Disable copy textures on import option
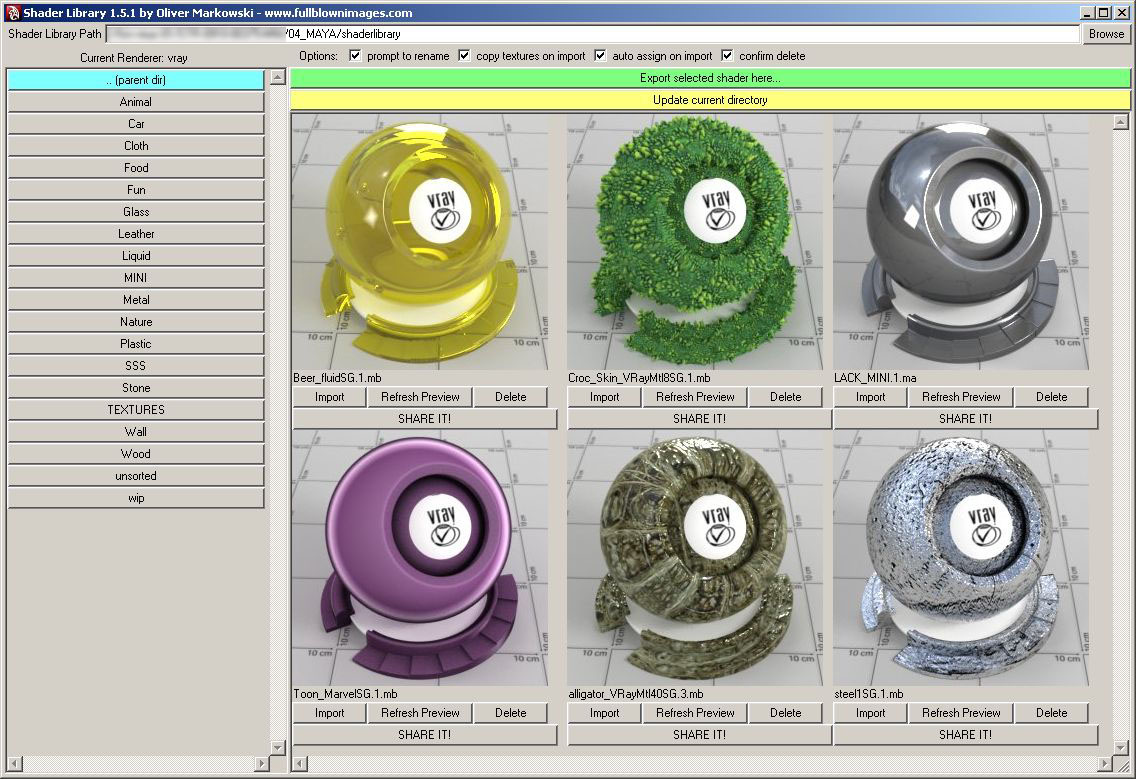Image resolution: width=1136 pixels, height=779 pixels. tap(464, 56)
